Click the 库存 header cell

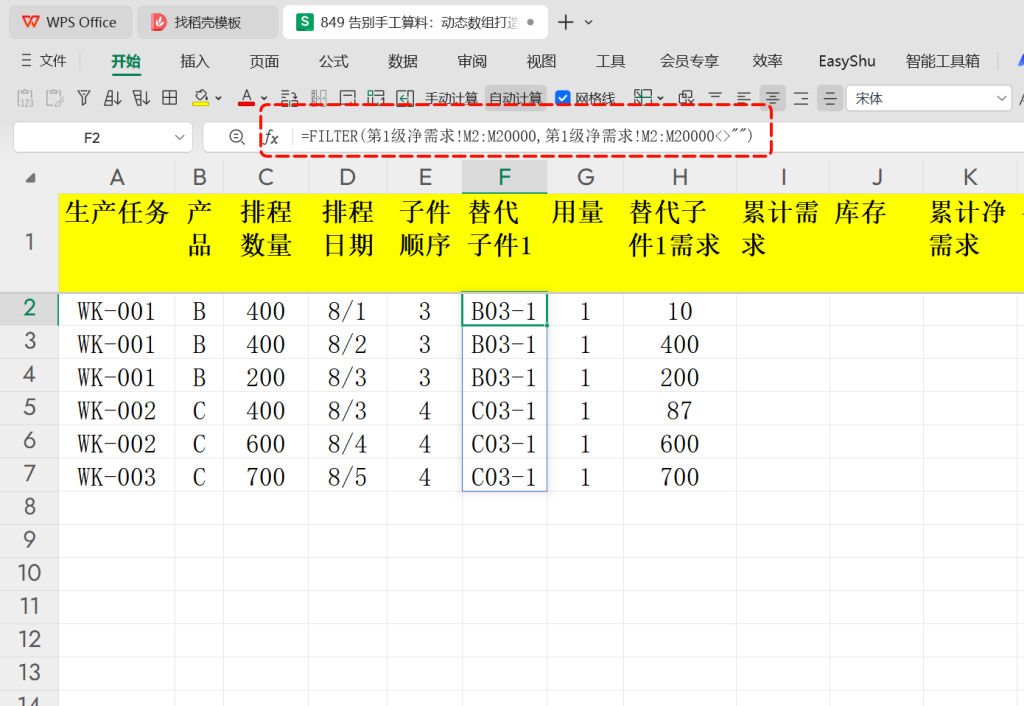tap(876, 242)
